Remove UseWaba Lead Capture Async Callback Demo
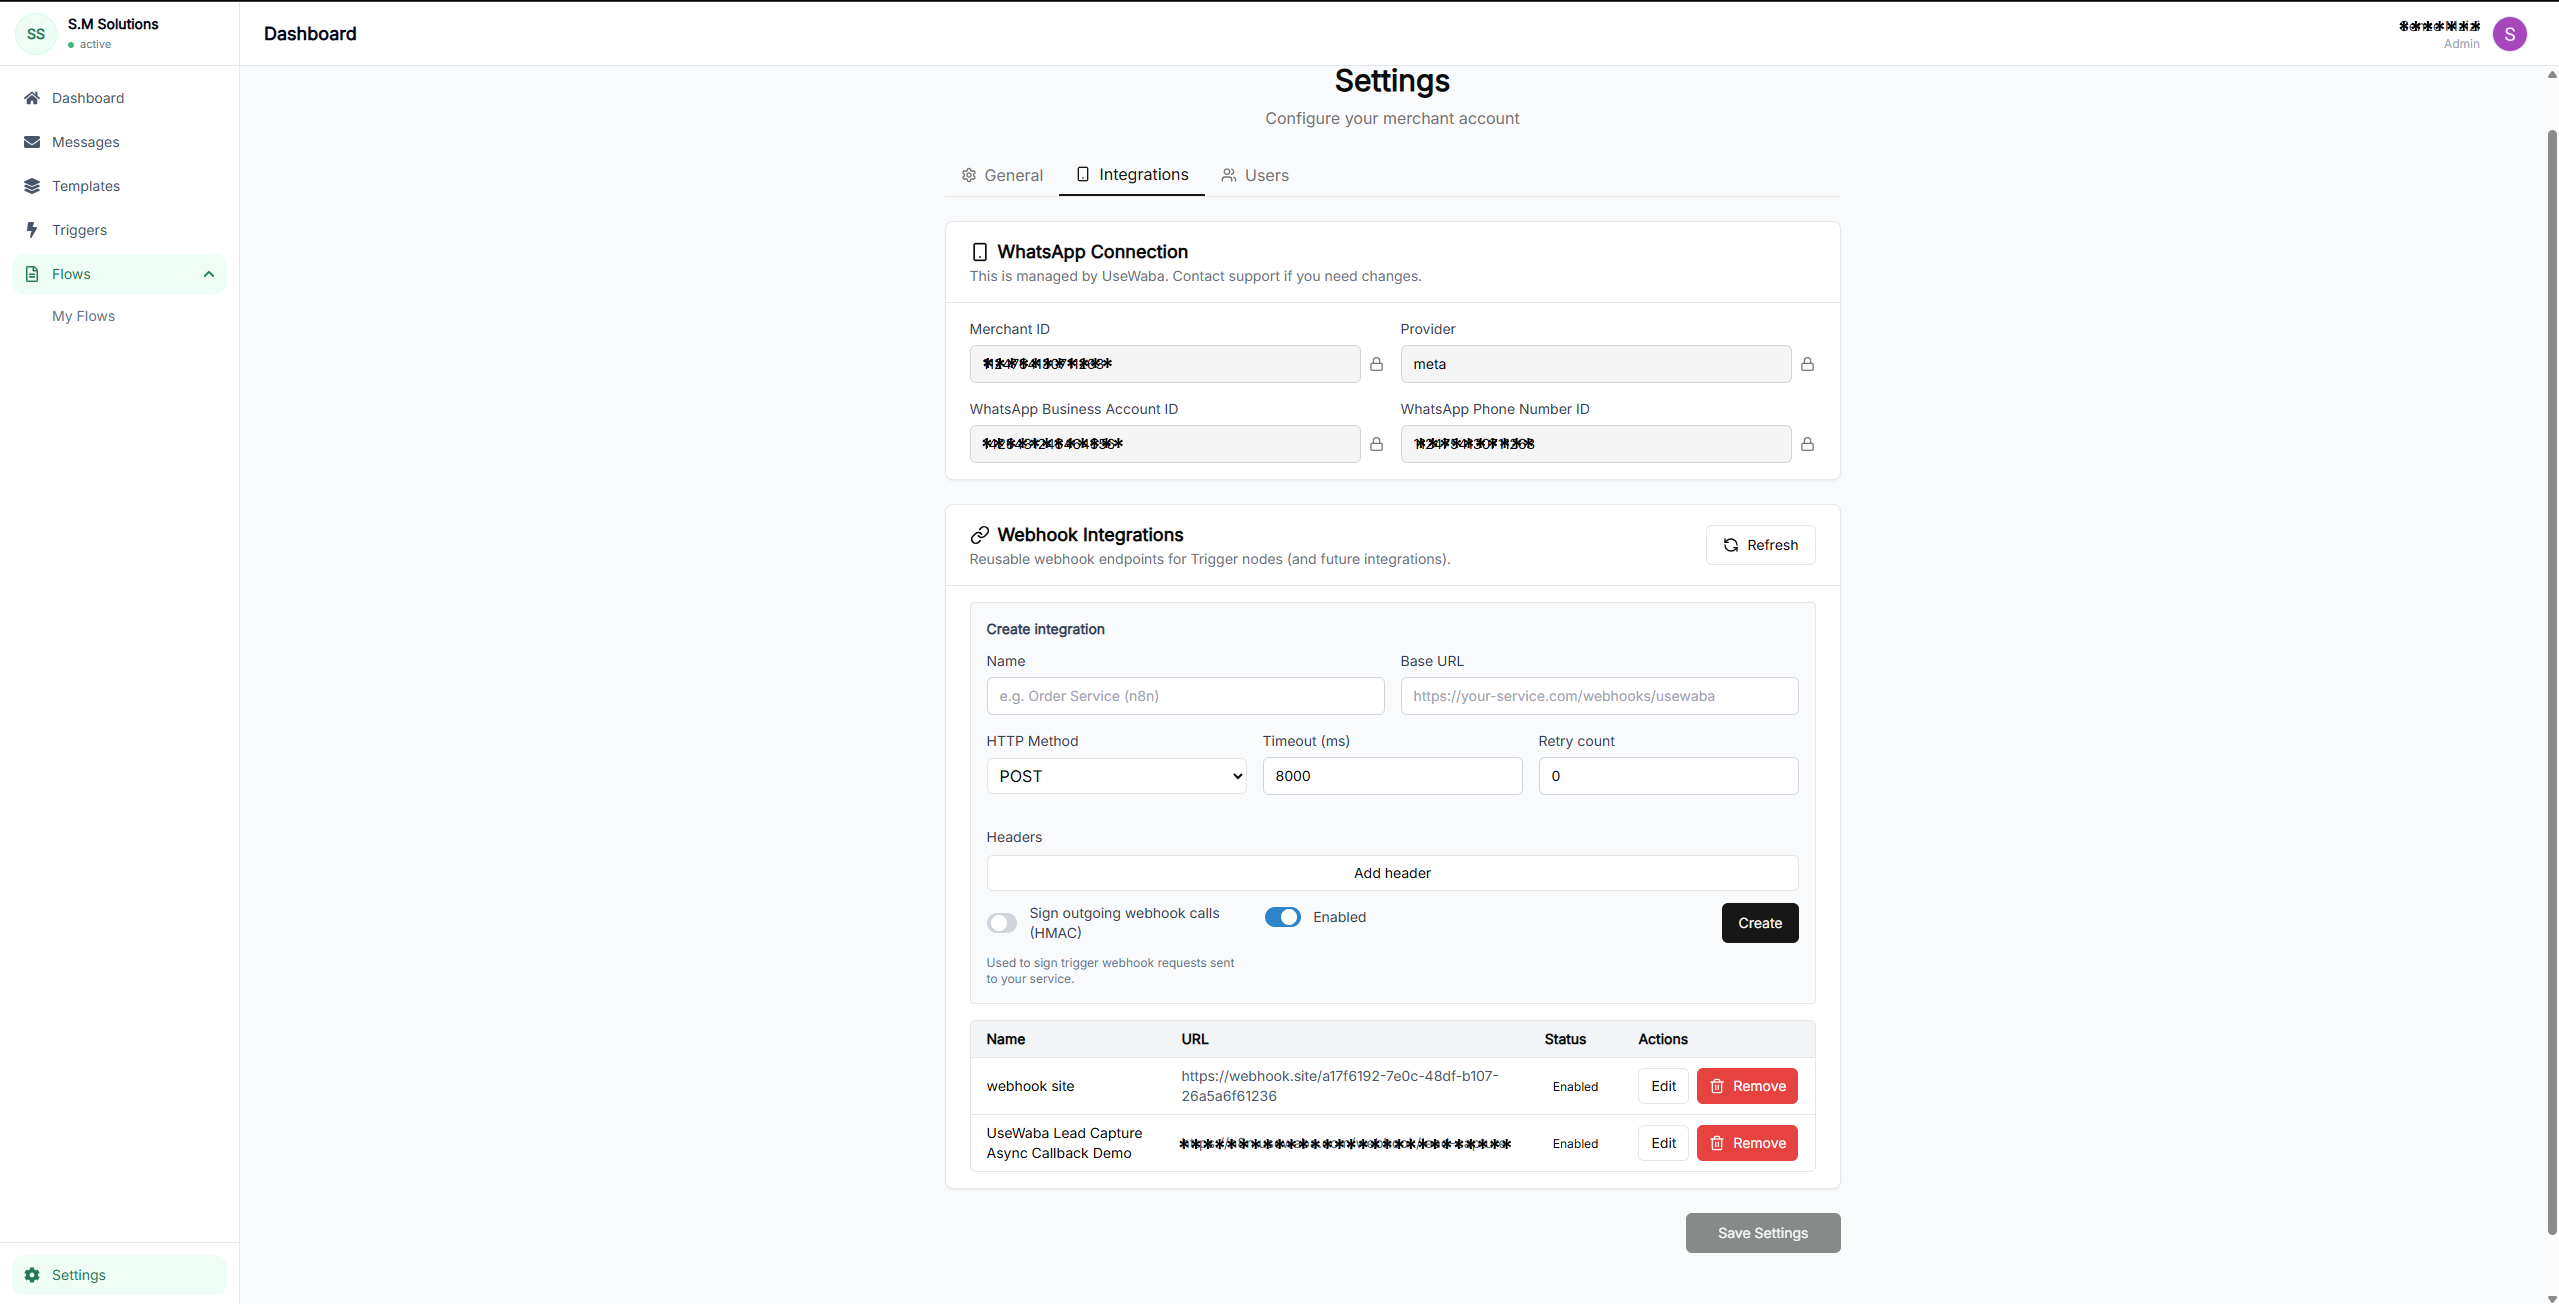2559x1304 pixels. [x=1747, y=1143]
